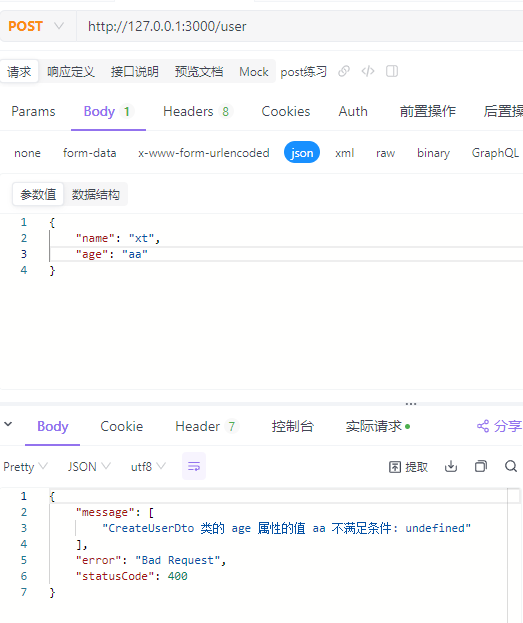Choose x-www-form-urlencoded body type
This screenshot has width=523, height=623.
click(203, 153)
